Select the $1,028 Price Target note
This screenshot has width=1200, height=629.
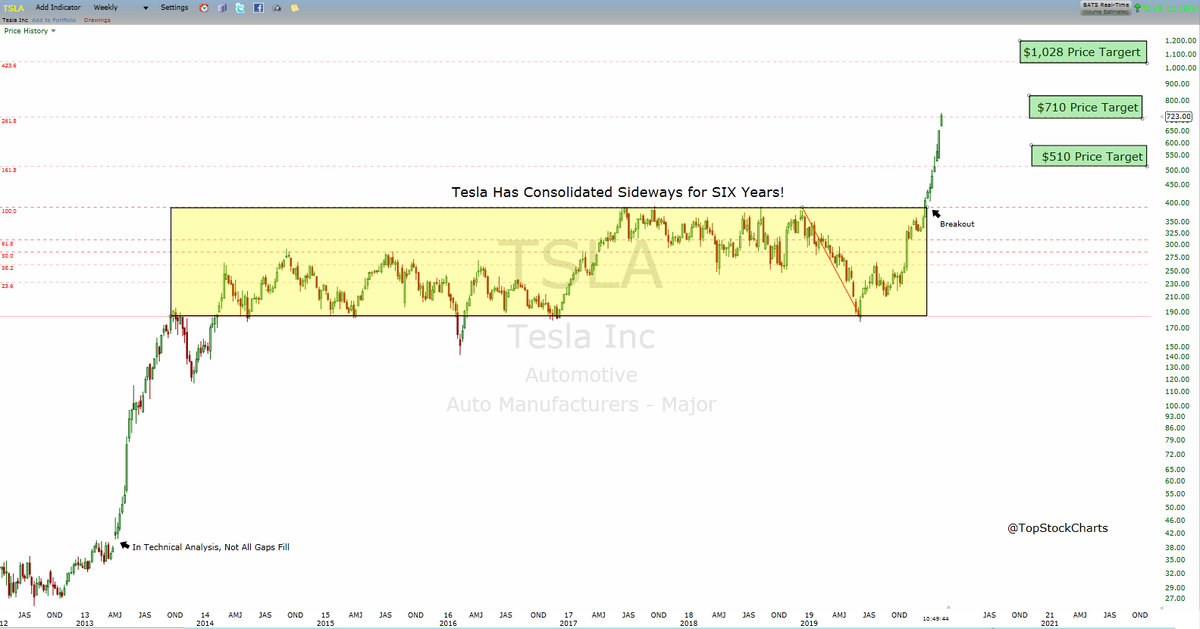coord(1082,52)
